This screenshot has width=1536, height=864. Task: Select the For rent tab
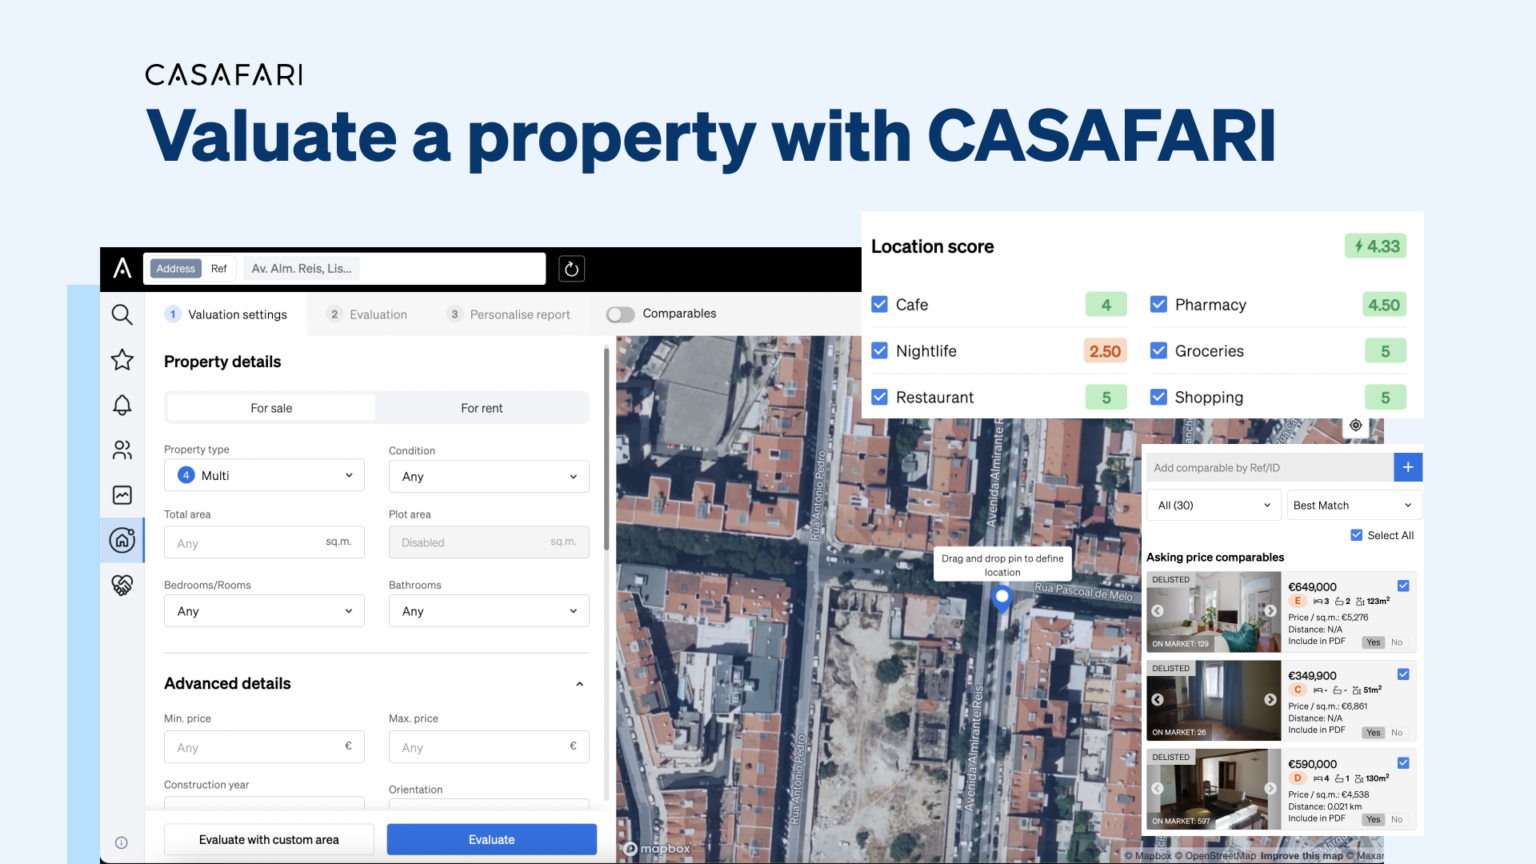[482, 408]
